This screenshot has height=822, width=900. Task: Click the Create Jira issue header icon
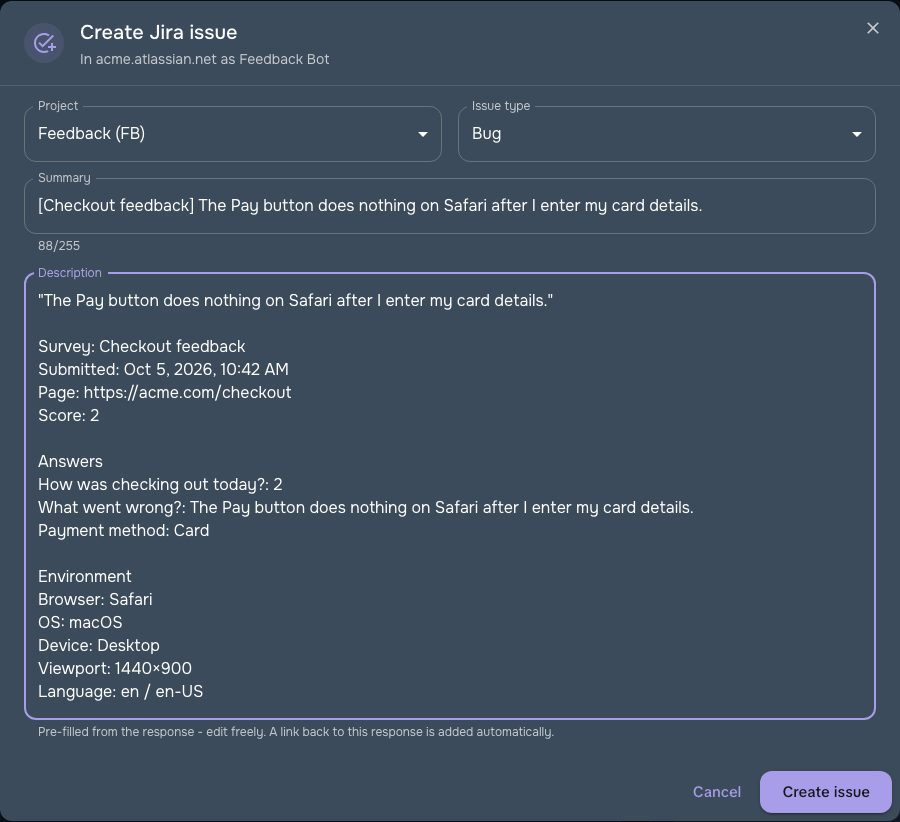point(44,43)
